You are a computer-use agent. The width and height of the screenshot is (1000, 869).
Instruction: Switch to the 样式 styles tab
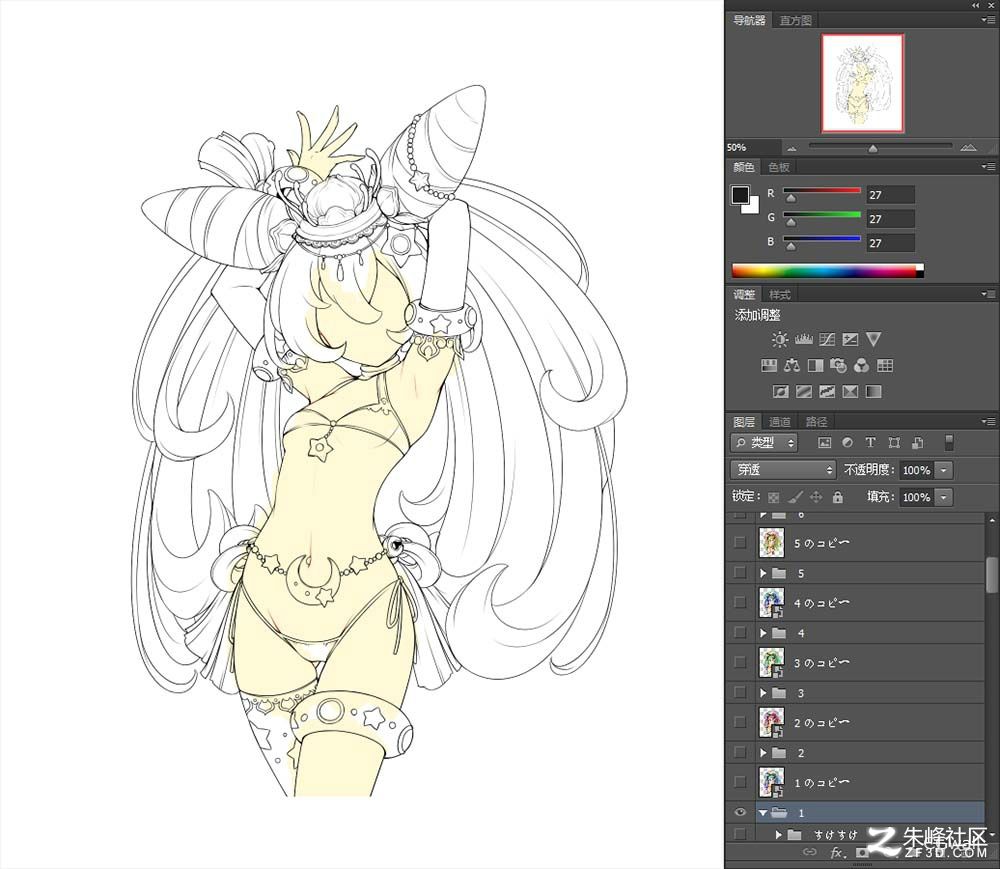779,295
